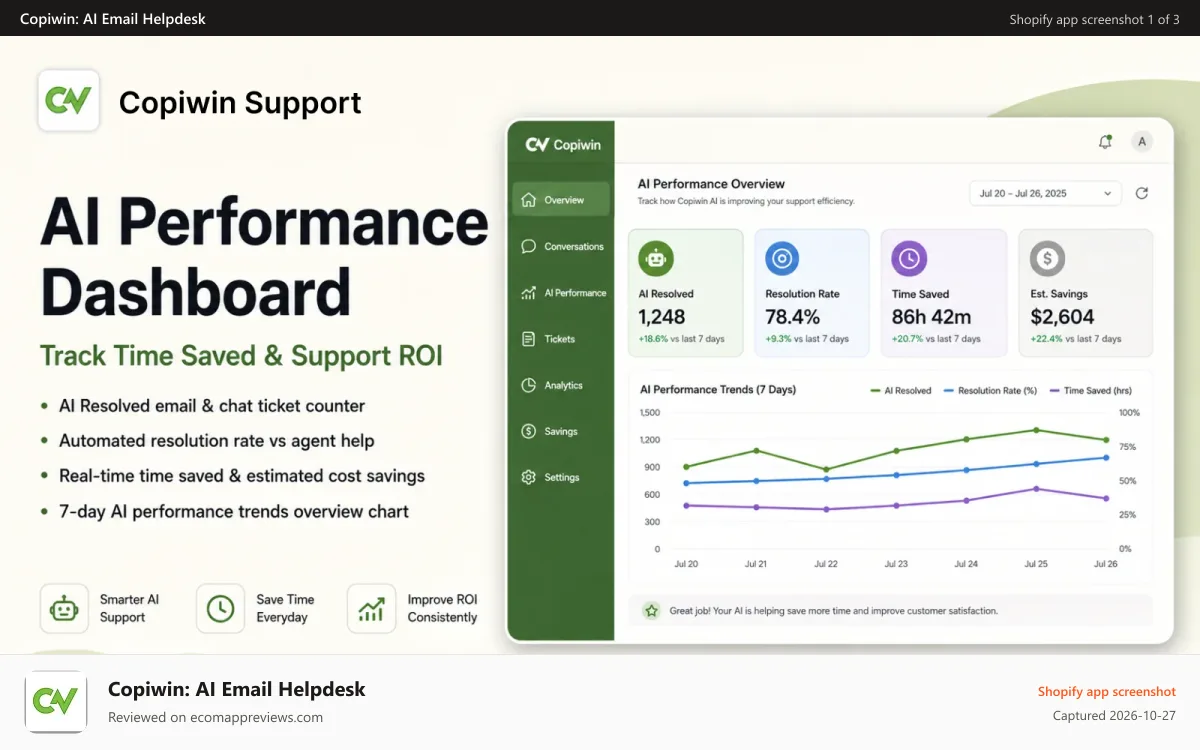The height and width of the screenshot is (750, 1200).
Task: Open Tickets in the sidebar
Action: [x=561, y=339]
